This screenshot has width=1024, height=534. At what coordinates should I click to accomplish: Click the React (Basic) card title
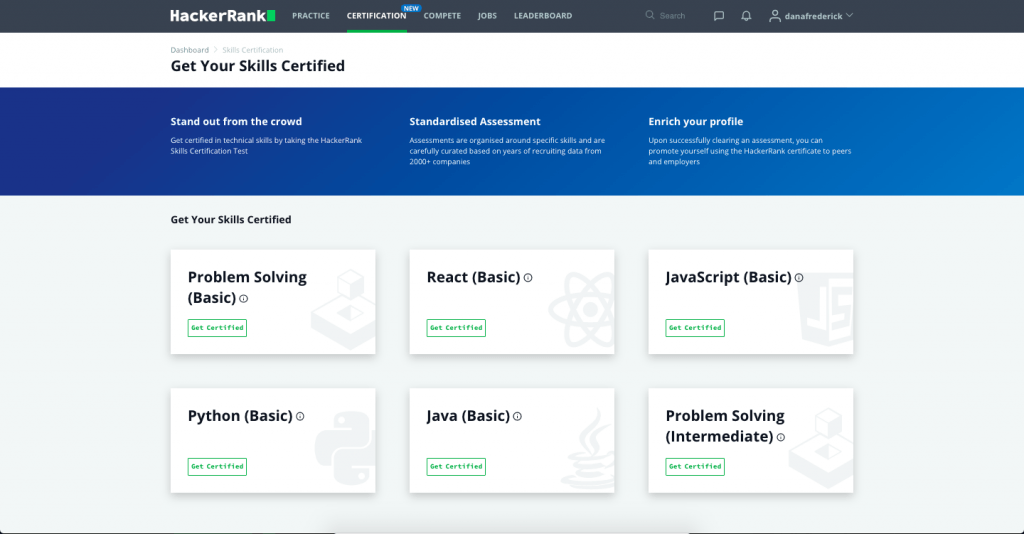[x=473, y=277]
